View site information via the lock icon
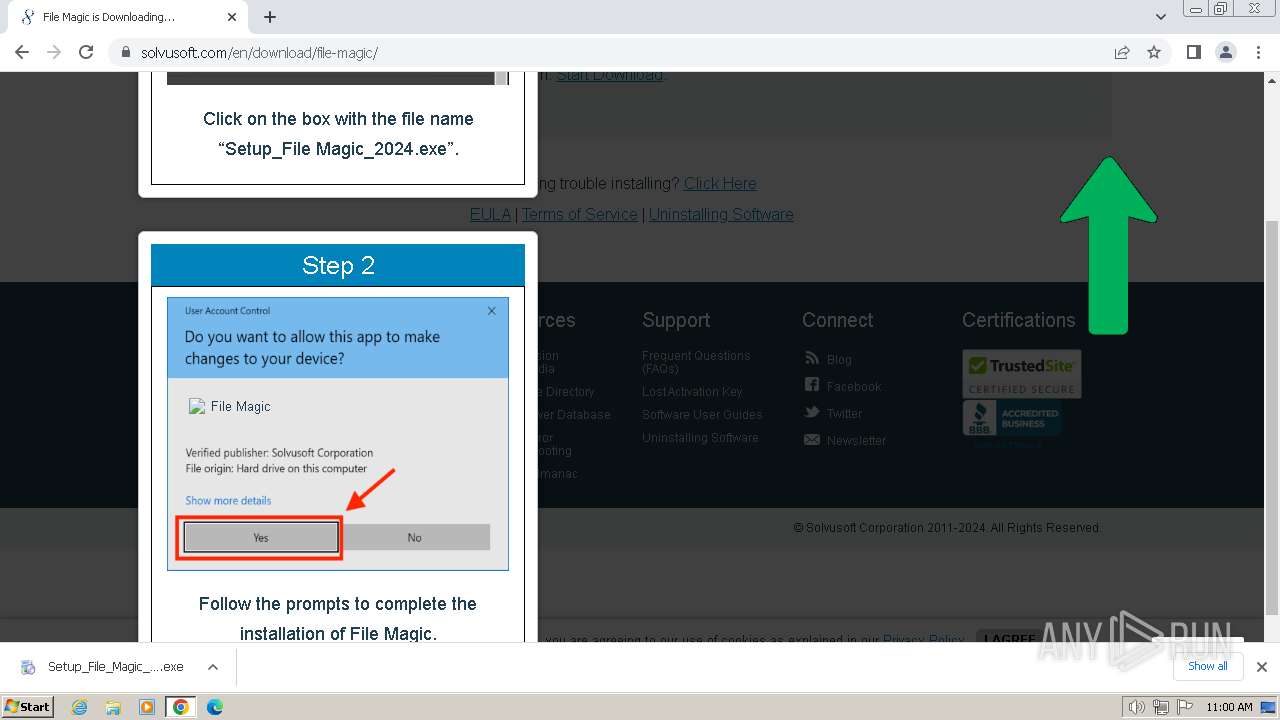Image resolution: width=1280 pixels, height=720 pixels. click(x=125, y=53)
